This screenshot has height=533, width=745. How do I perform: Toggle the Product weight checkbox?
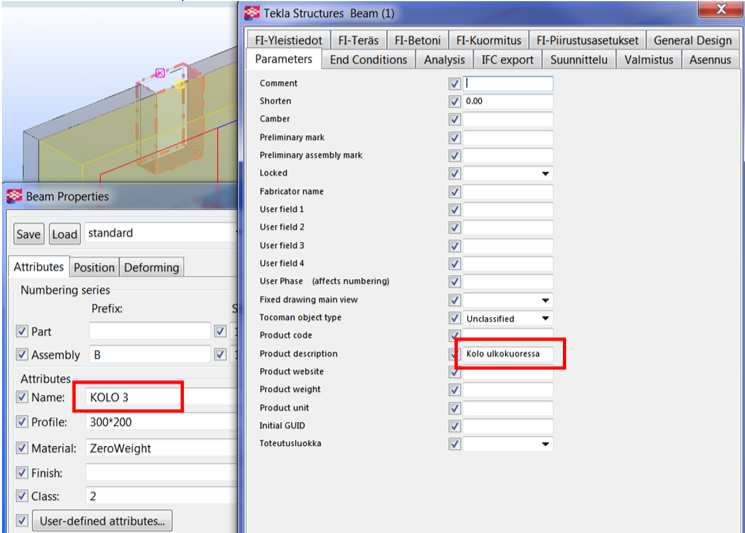click(455, 390)
